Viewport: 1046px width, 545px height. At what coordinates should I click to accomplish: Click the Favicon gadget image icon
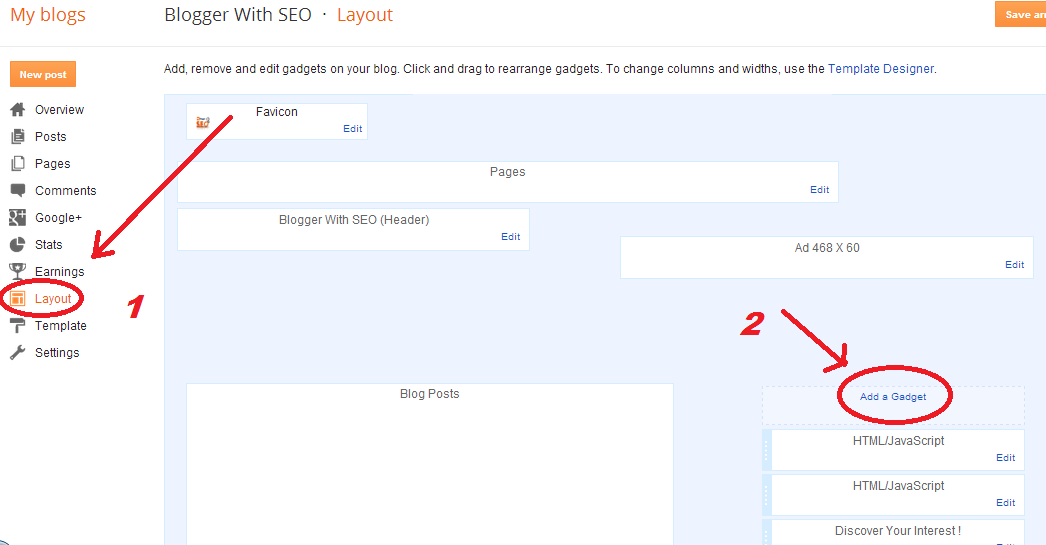click(x=203, y=122)
